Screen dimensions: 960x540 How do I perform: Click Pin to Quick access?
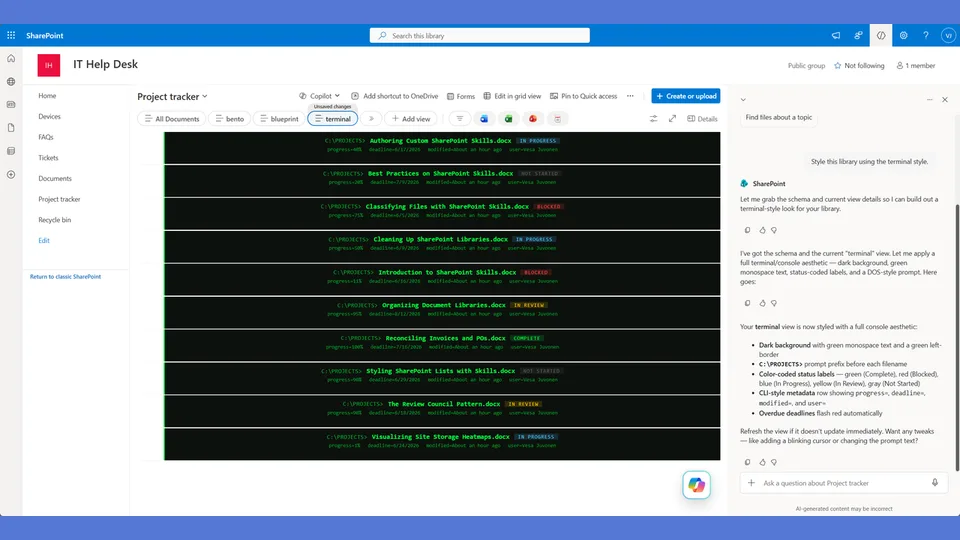(x=583, y=96)
